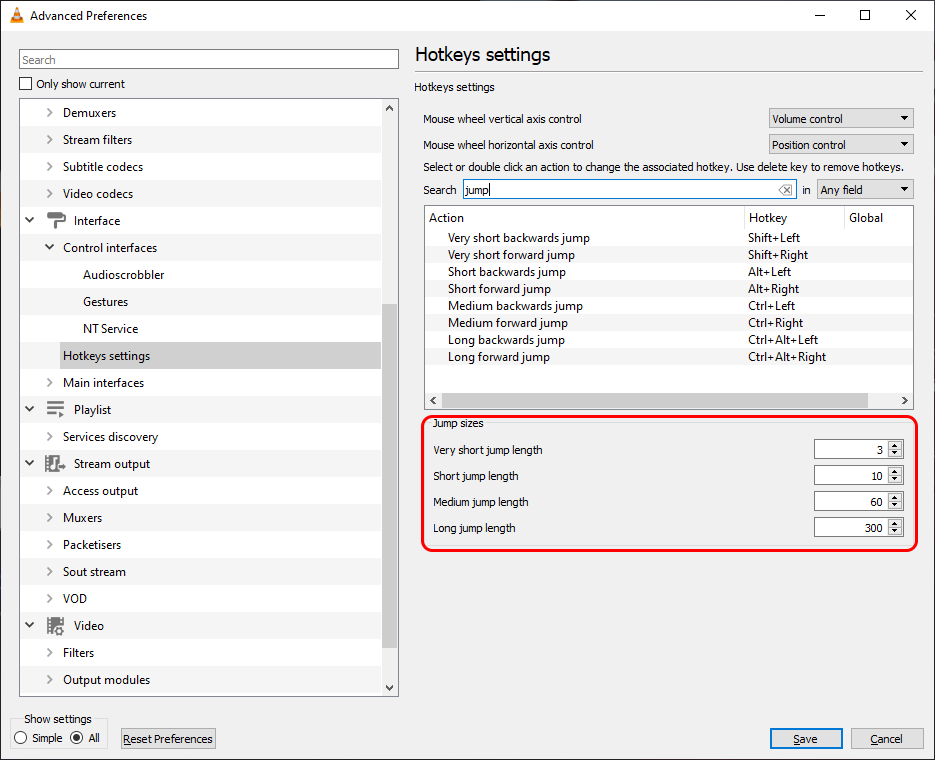
Task: Open Mouse wheel vertical axis dropdown
Action: point(841,119)
